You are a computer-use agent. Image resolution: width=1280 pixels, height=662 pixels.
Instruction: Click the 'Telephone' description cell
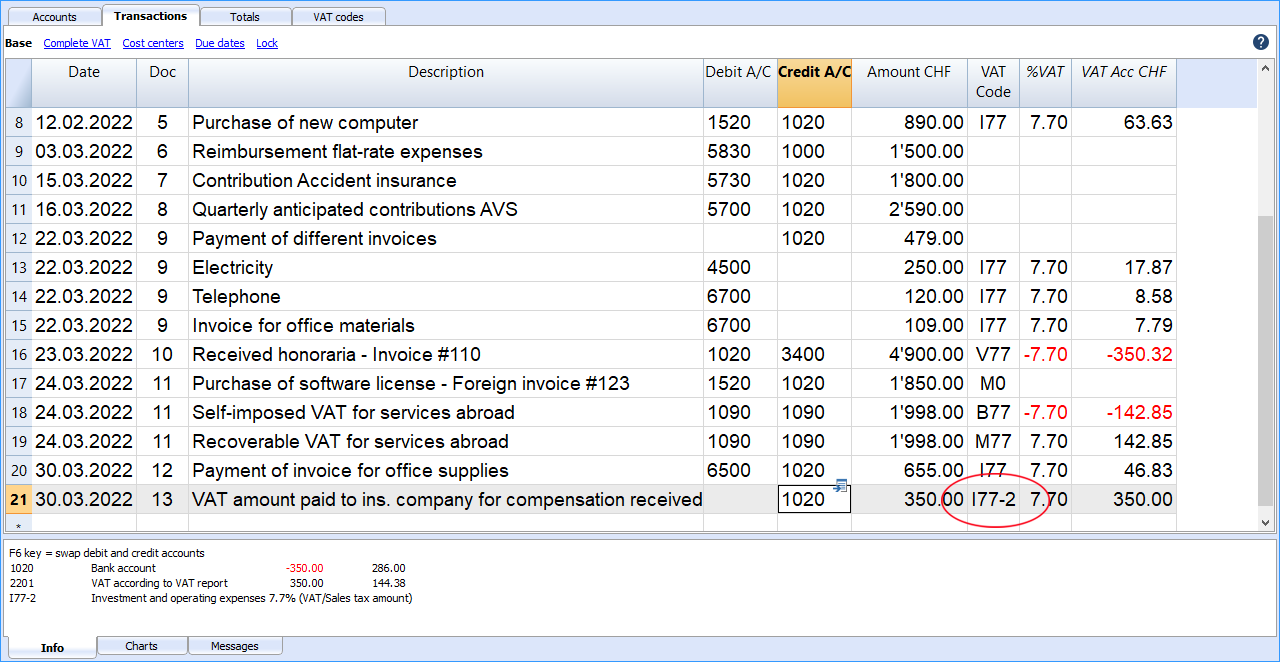(x=446, y=297)
